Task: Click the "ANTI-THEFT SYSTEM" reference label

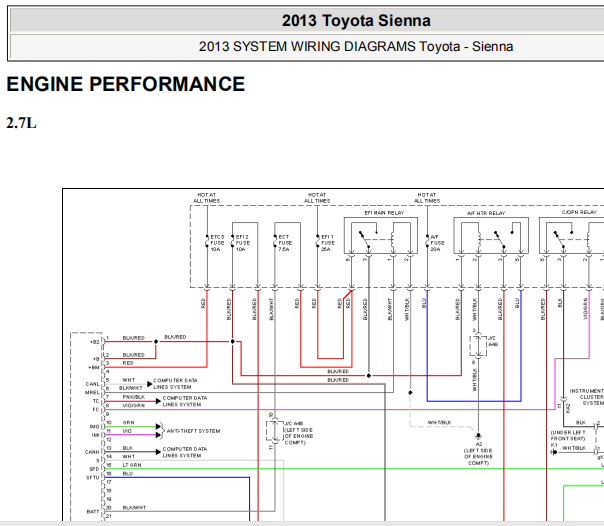Action: 193,431
